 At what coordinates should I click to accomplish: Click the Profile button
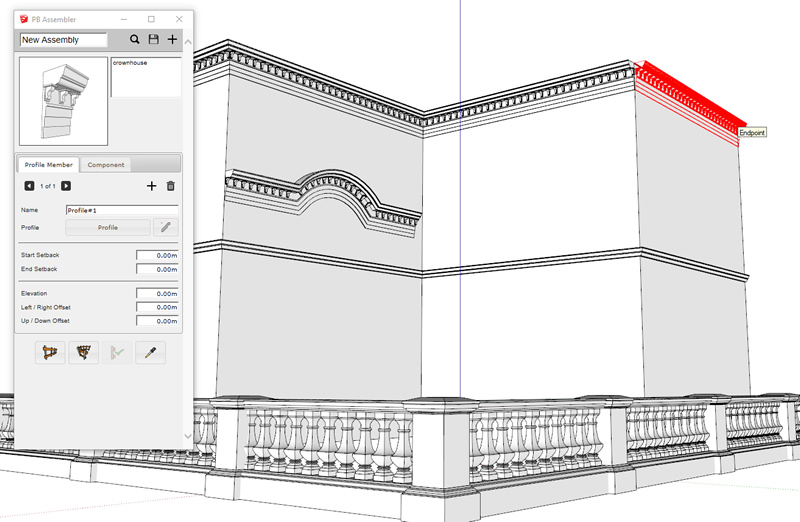[108, 227]
